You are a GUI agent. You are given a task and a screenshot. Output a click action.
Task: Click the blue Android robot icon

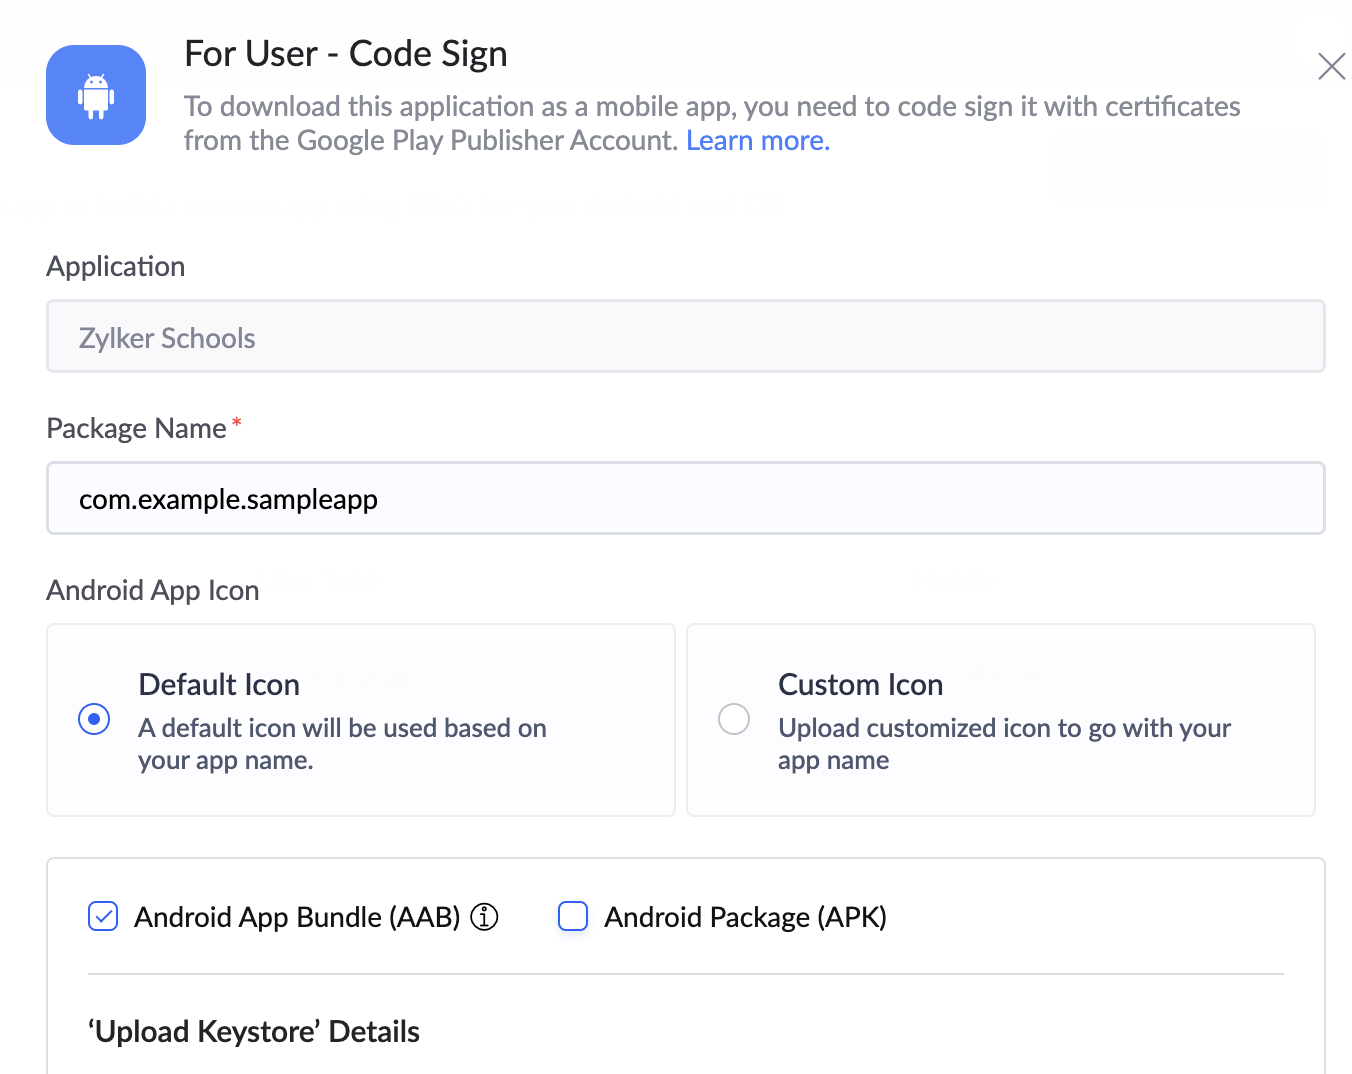coord(96,95)
